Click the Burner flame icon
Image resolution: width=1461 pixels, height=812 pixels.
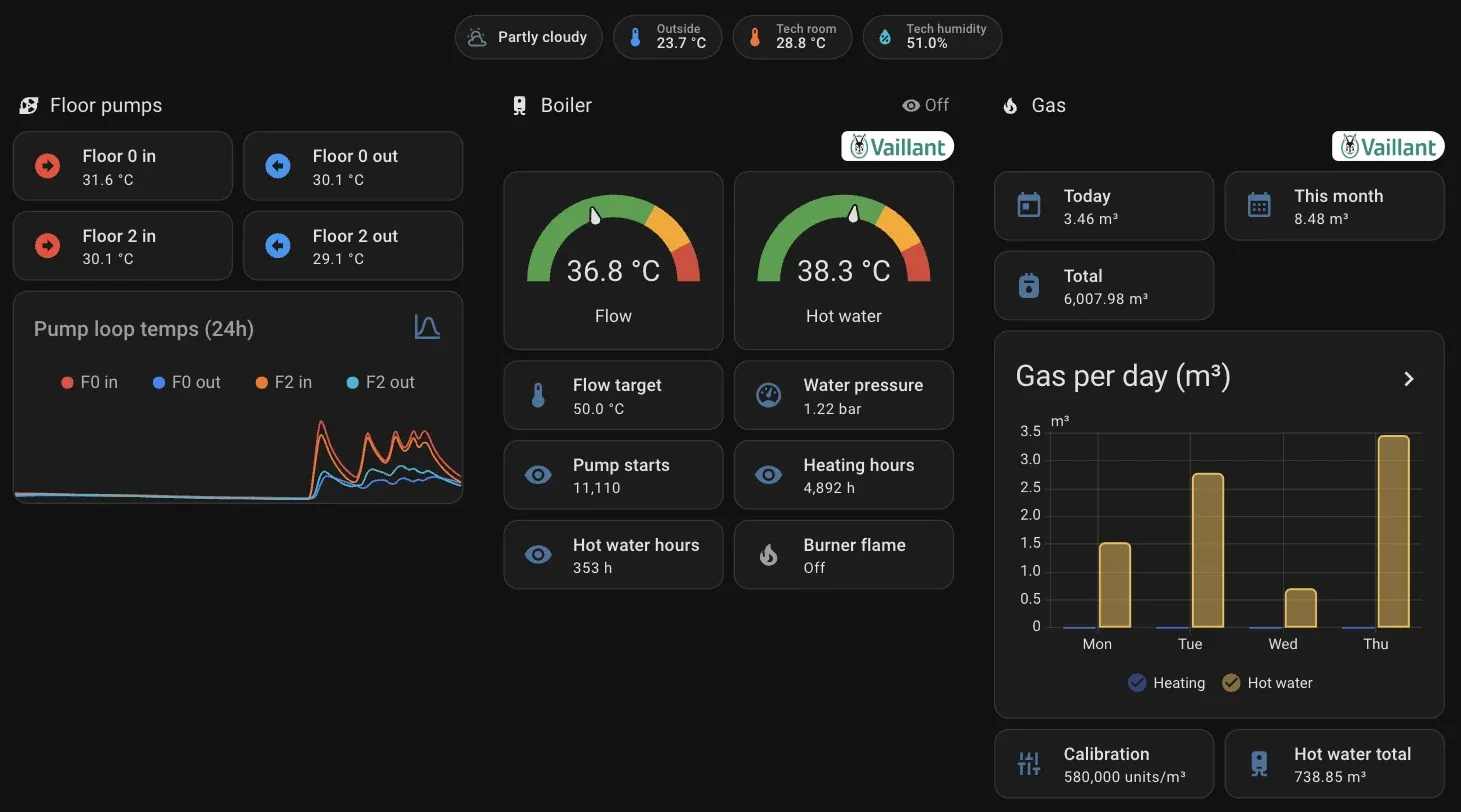pyautogui.click(x=768, y=555)
